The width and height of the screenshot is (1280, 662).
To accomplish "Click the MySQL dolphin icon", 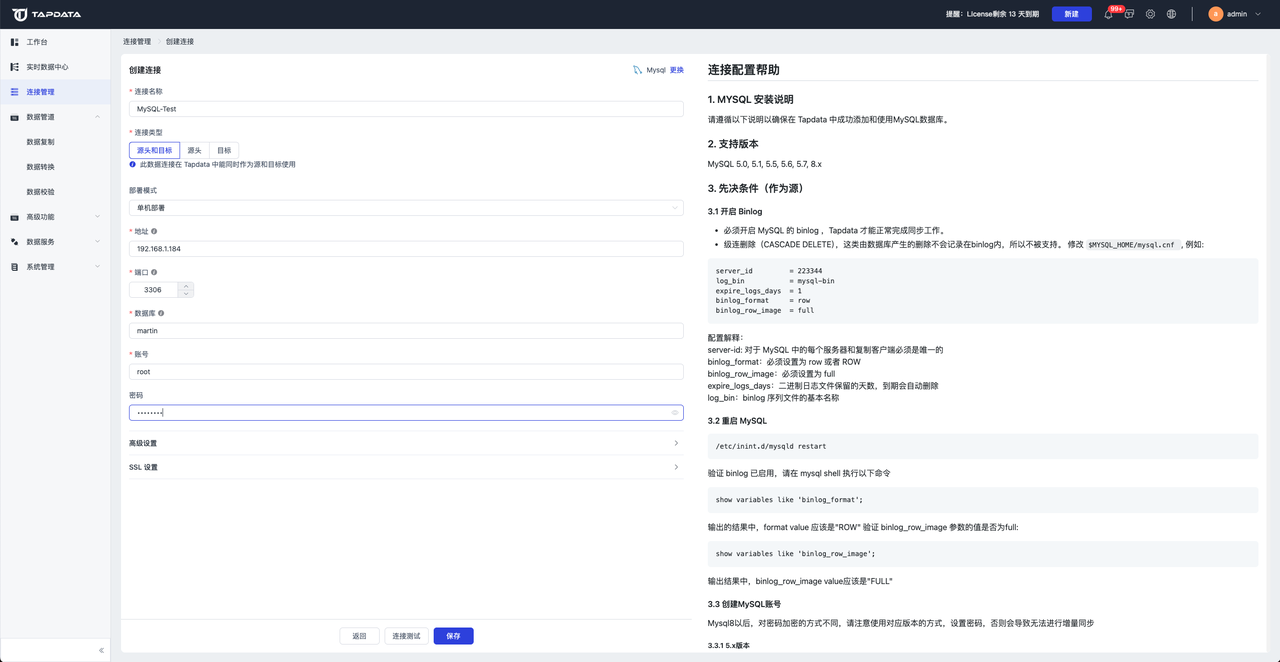I will point(638,70).
